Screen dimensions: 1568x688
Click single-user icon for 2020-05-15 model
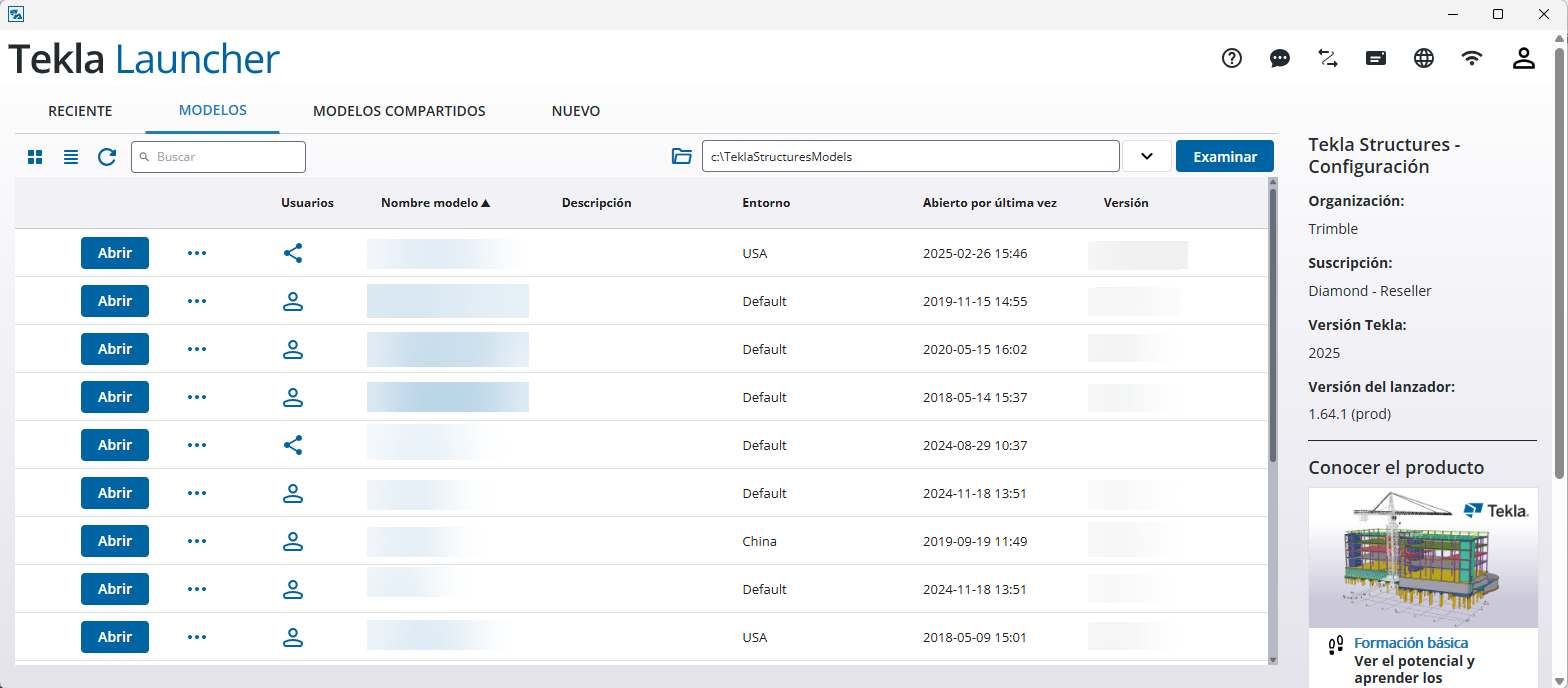[x=293, y=349]
